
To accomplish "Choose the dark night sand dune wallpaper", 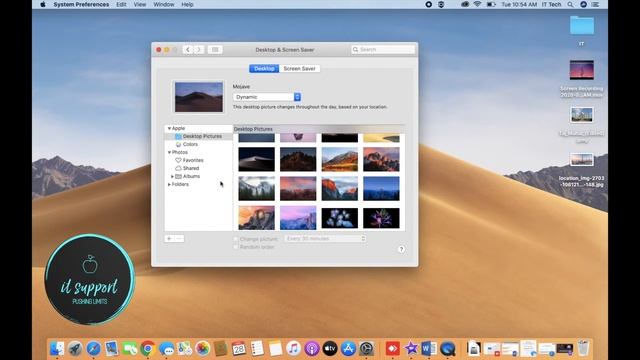I will [257, 159].
